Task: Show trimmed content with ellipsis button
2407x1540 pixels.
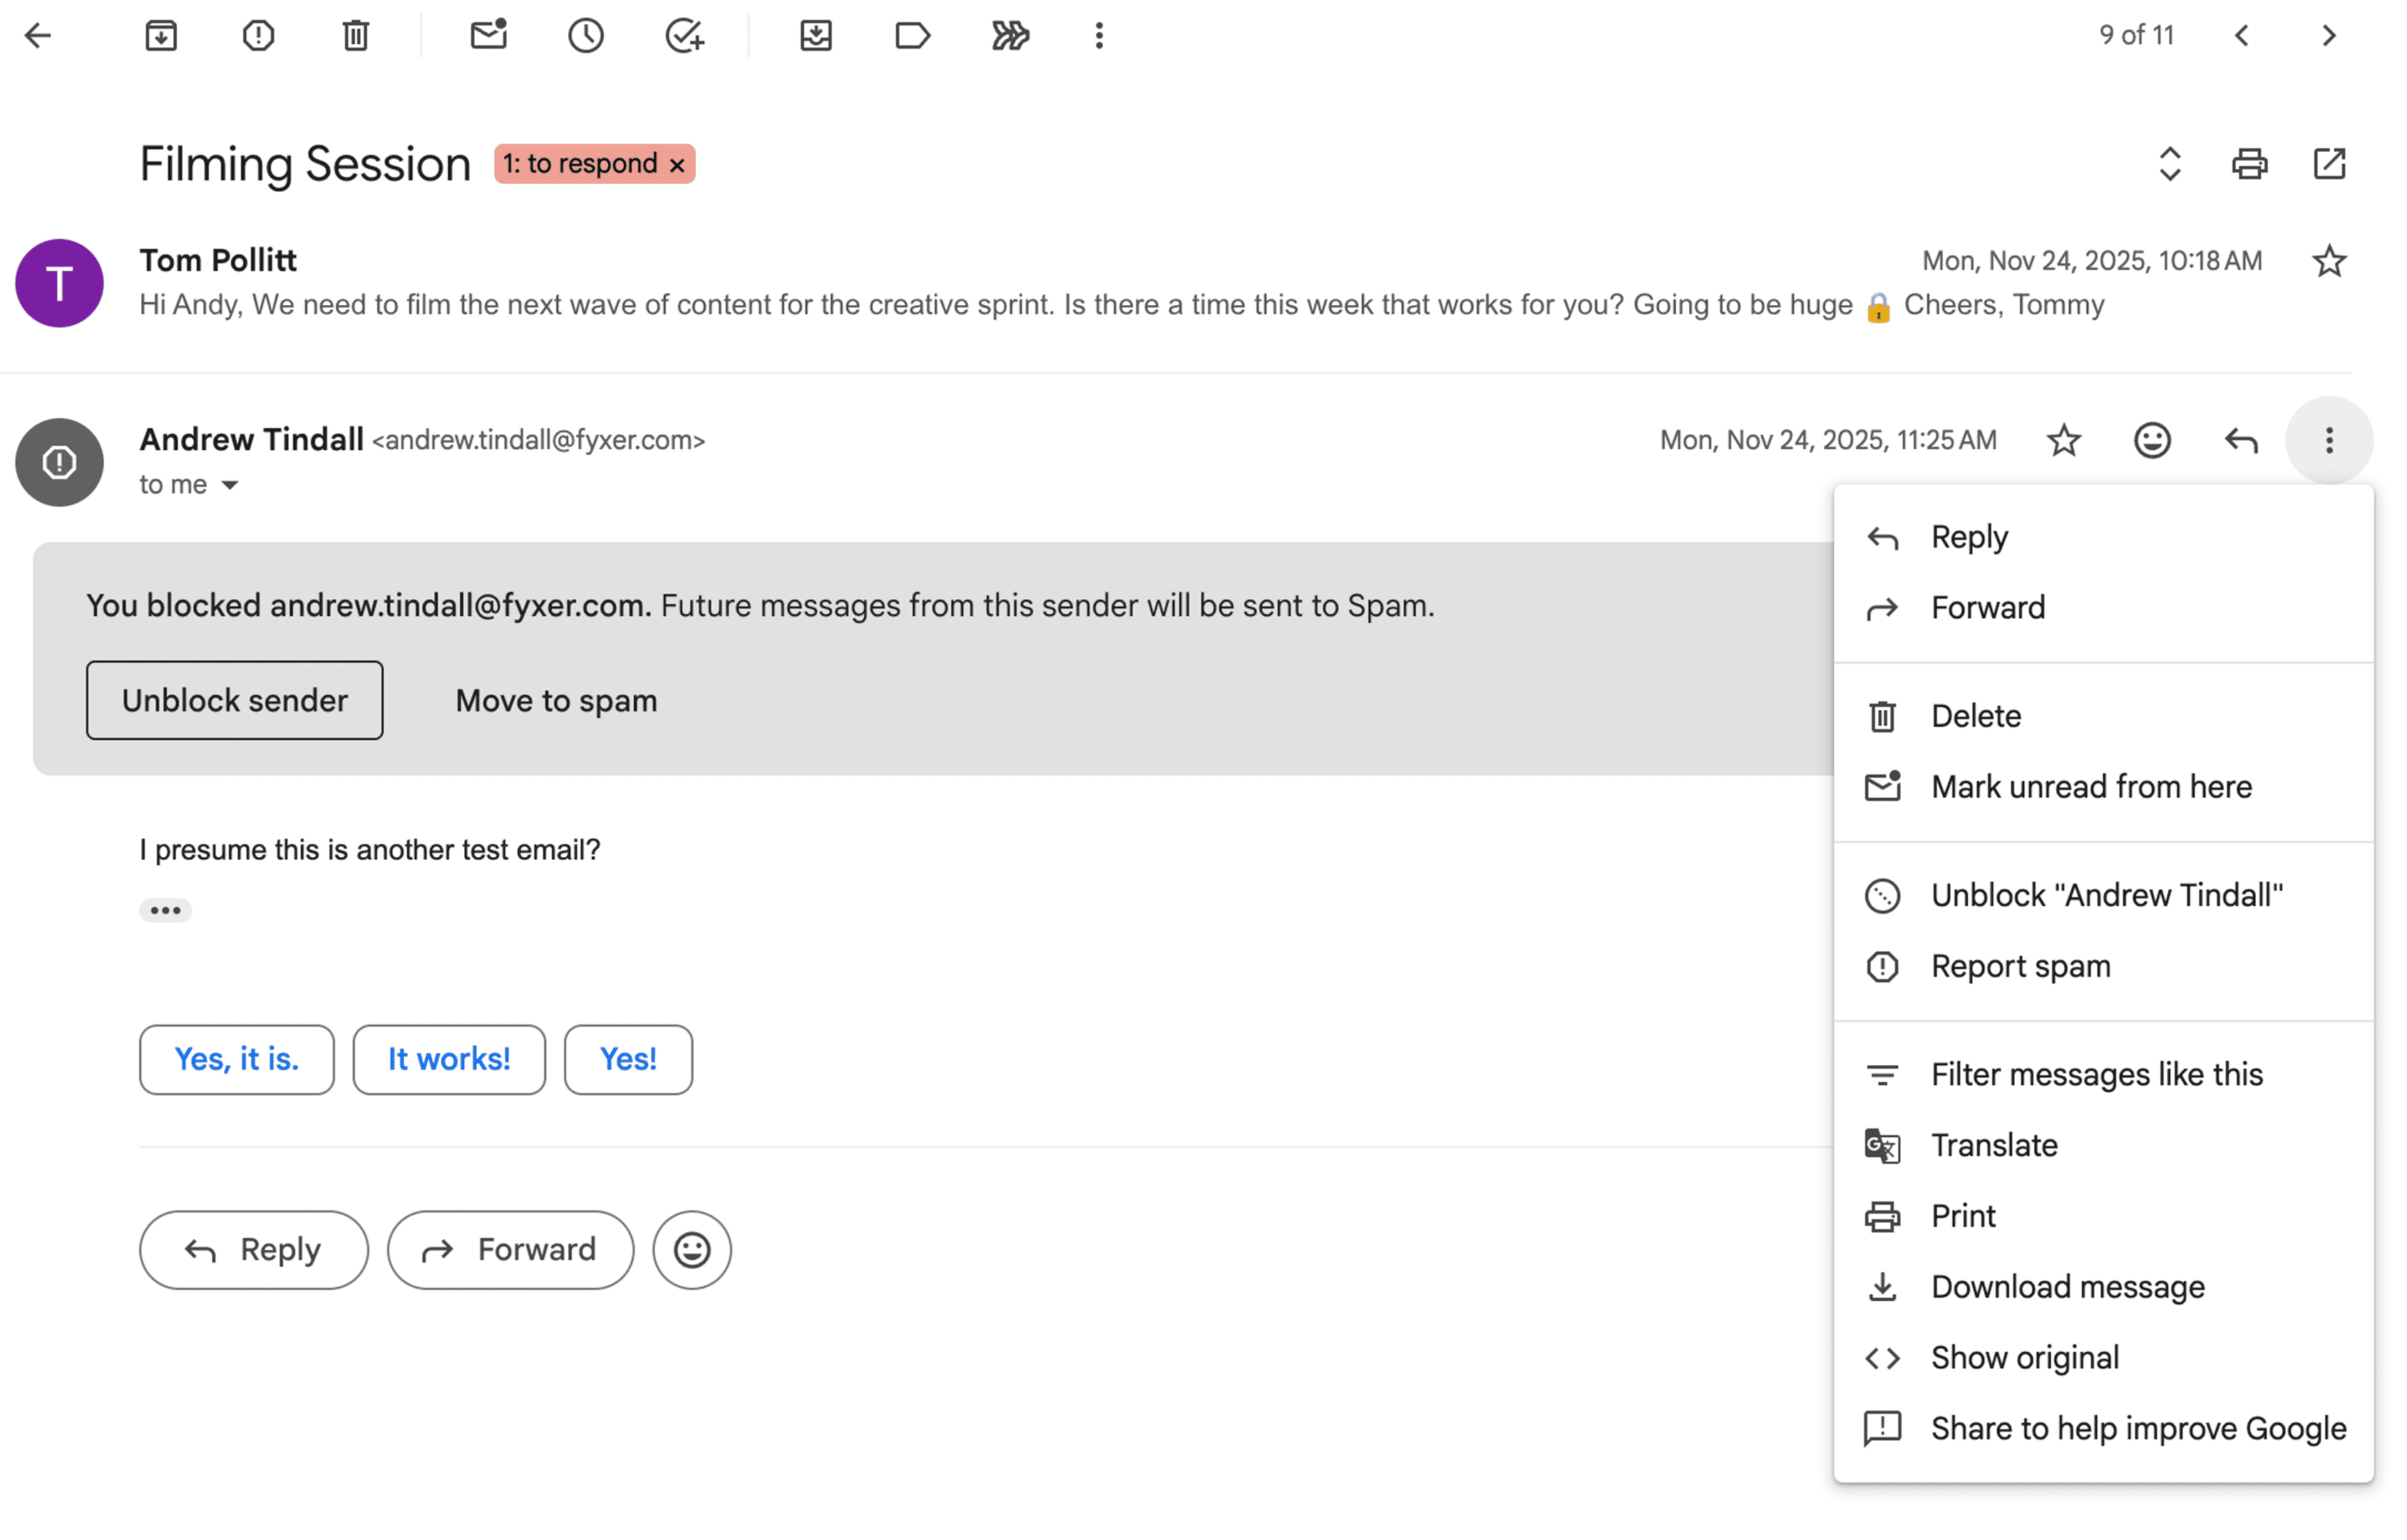Action: [x=165, y=910]
